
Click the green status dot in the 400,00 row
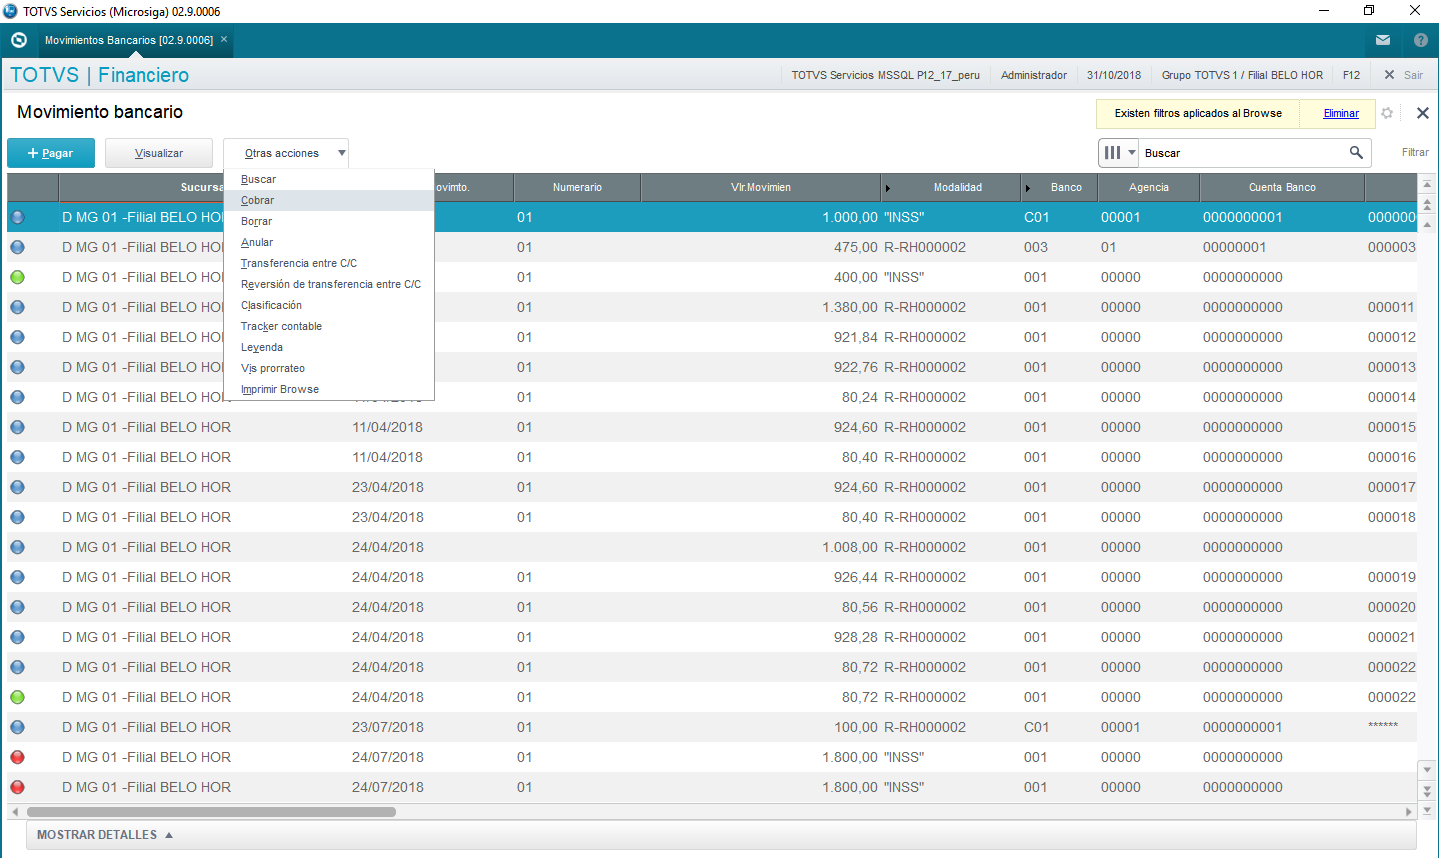coord(17,277)
